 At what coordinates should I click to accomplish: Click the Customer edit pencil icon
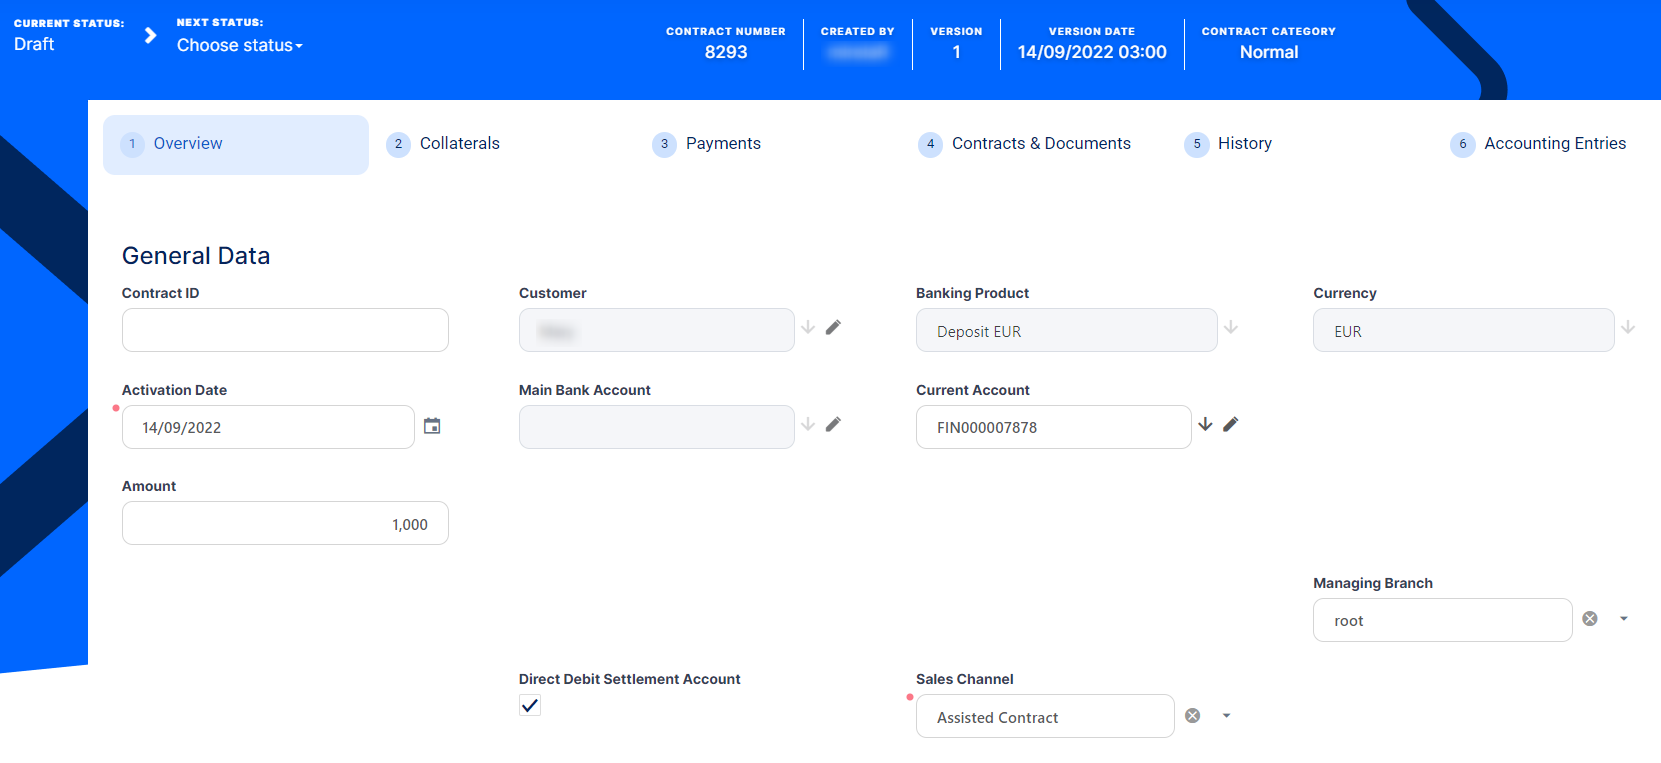[833, 327]
